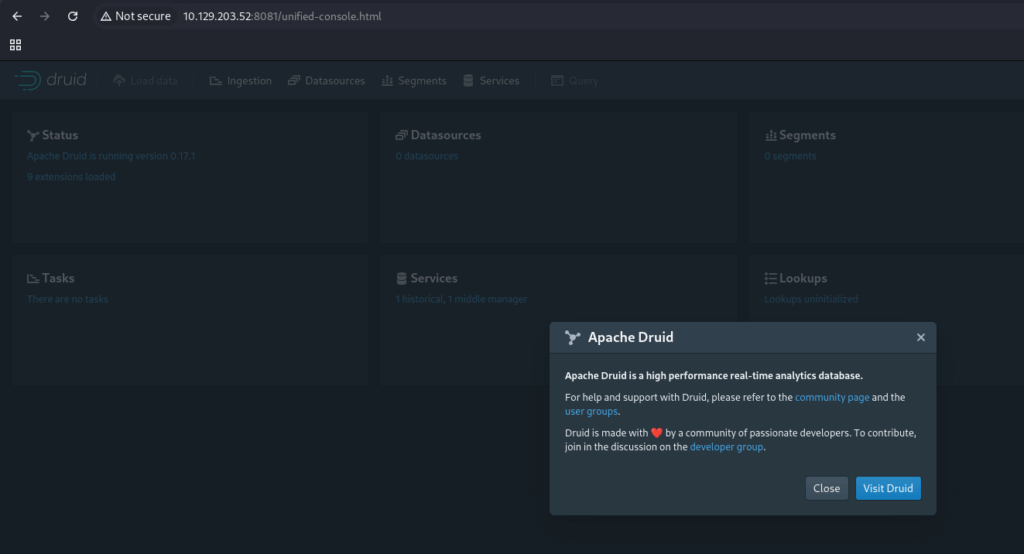The width and height of the screenshot is (1024, 554).
Task: Click the Apache Druid dialog title
Action: (x=631, y=337)
